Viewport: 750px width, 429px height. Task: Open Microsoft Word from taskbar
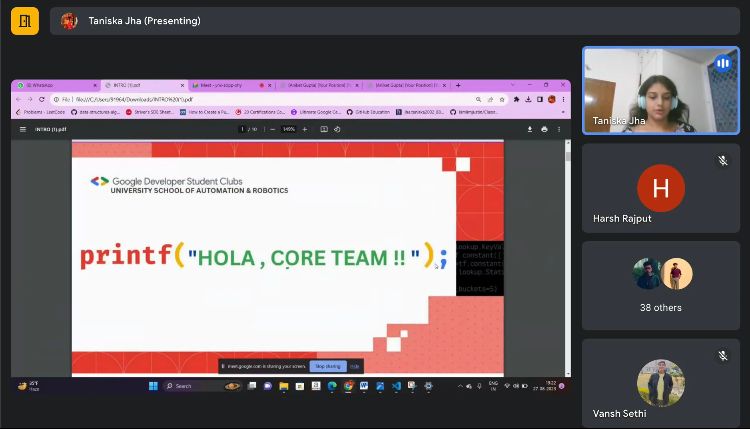[x=364, y=386]
